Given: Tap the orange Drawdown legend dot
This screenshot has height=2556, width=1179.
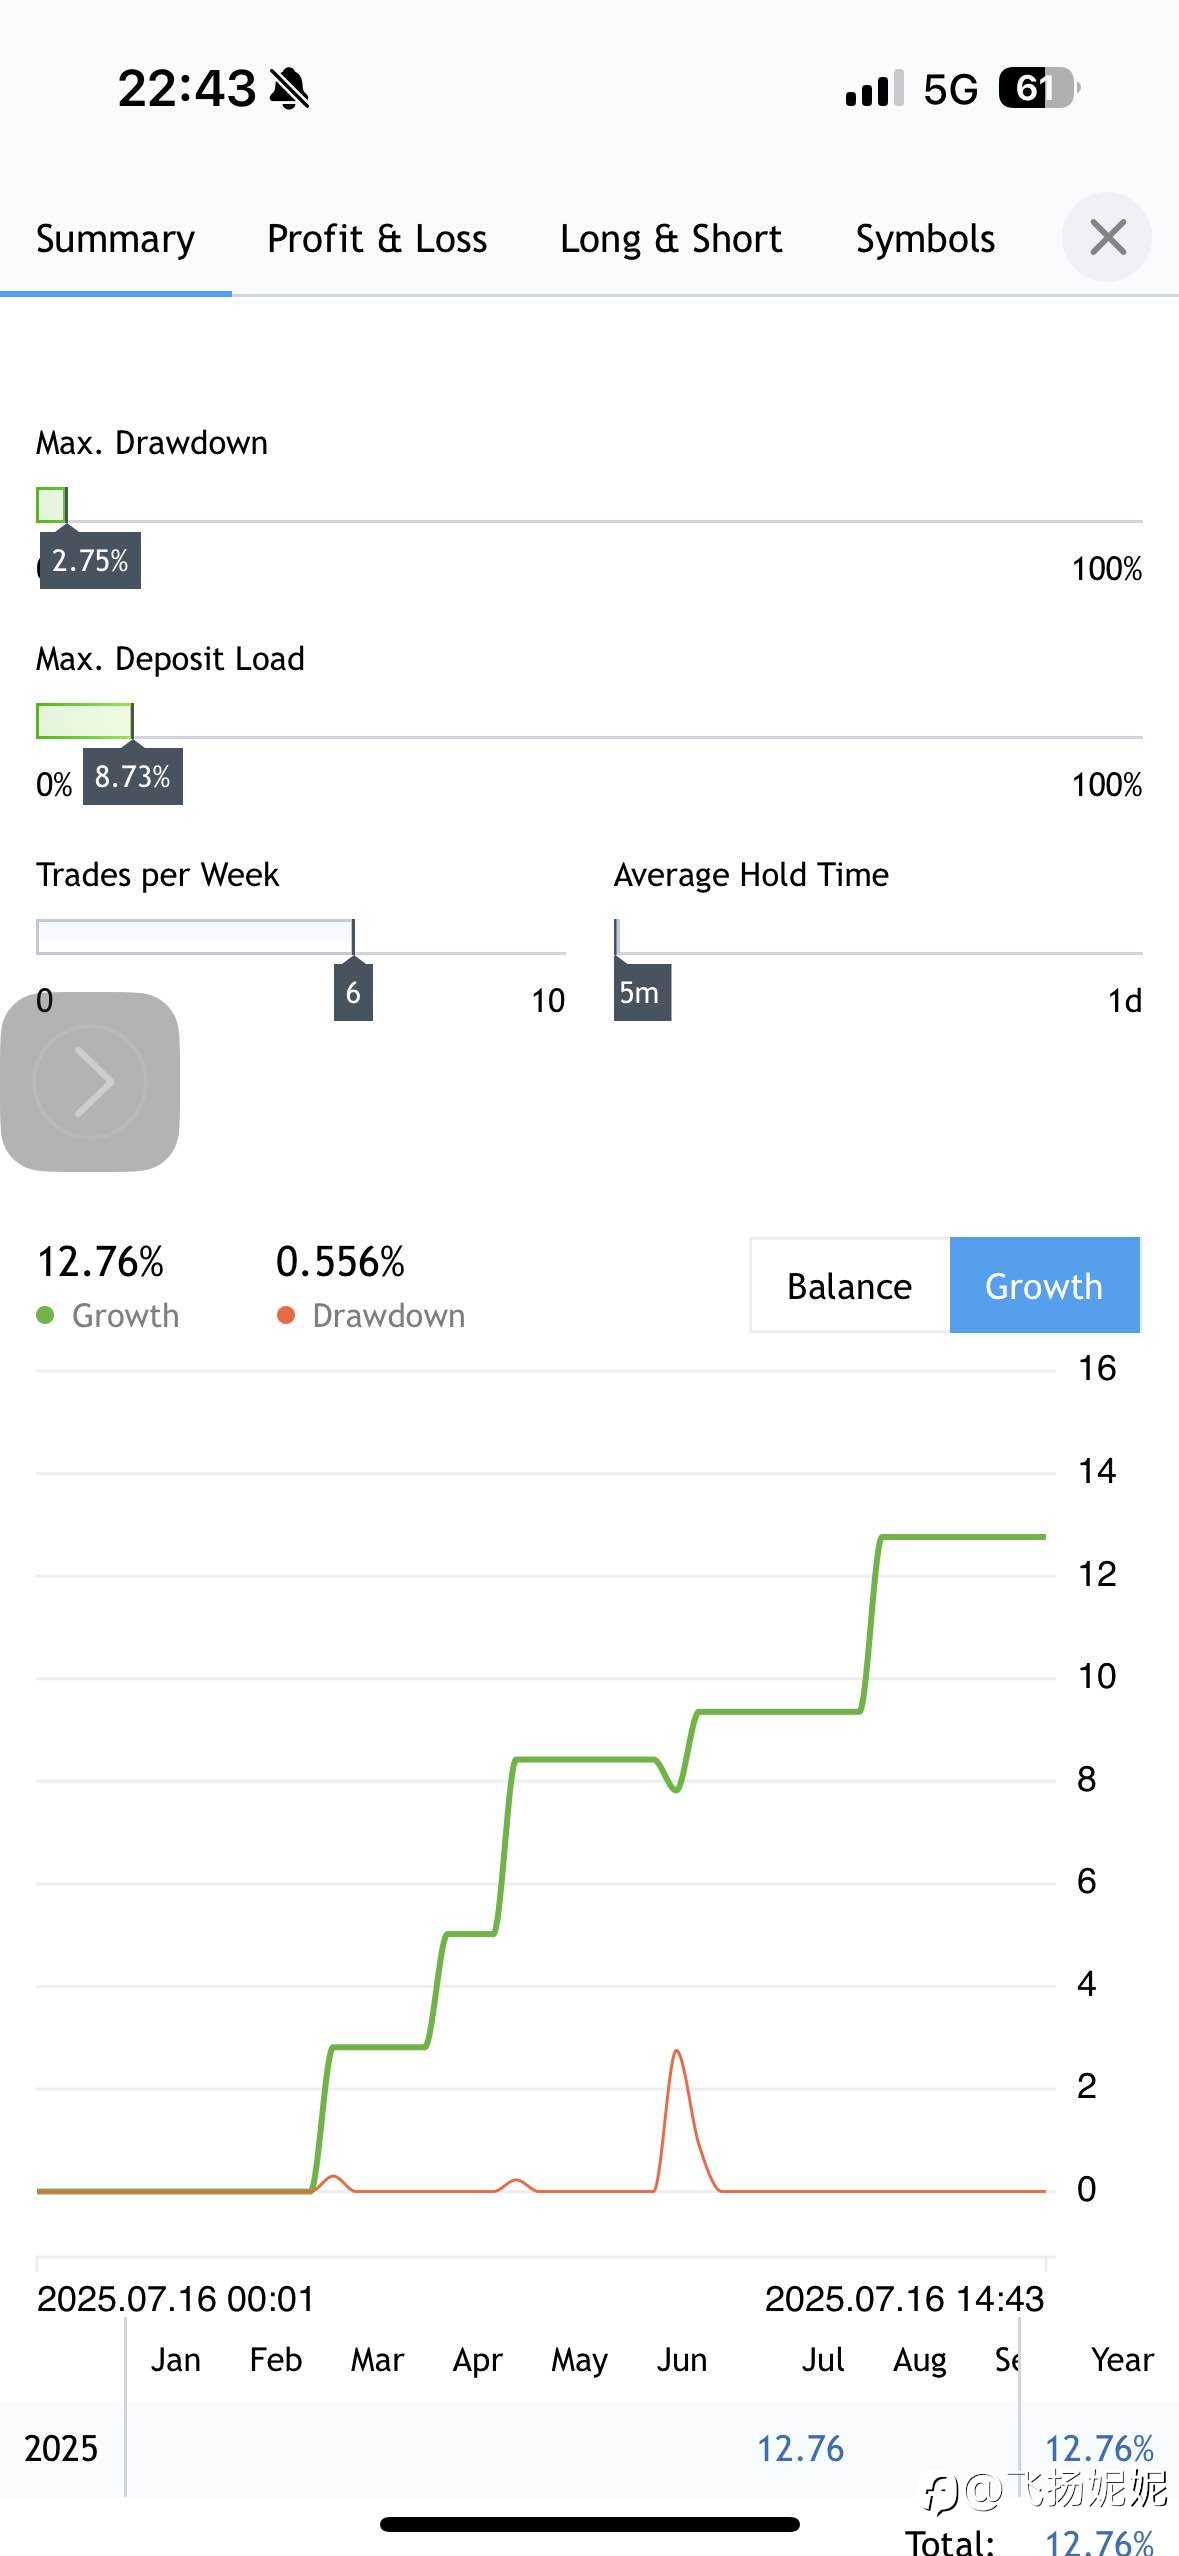Looking at the screenshot, I should click(x=286, y=1315).
